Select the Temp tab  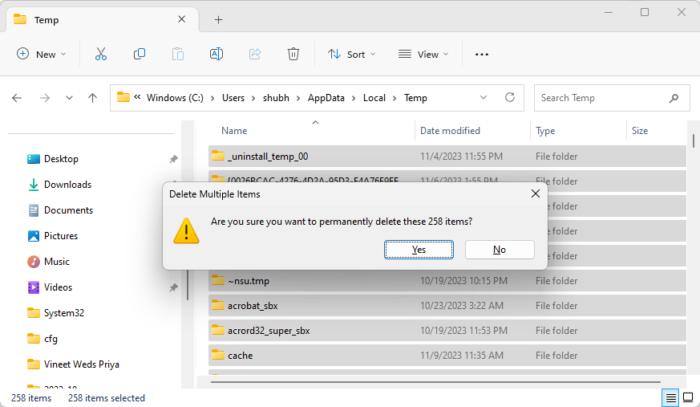pyautogui.click(x=101, y=20)
